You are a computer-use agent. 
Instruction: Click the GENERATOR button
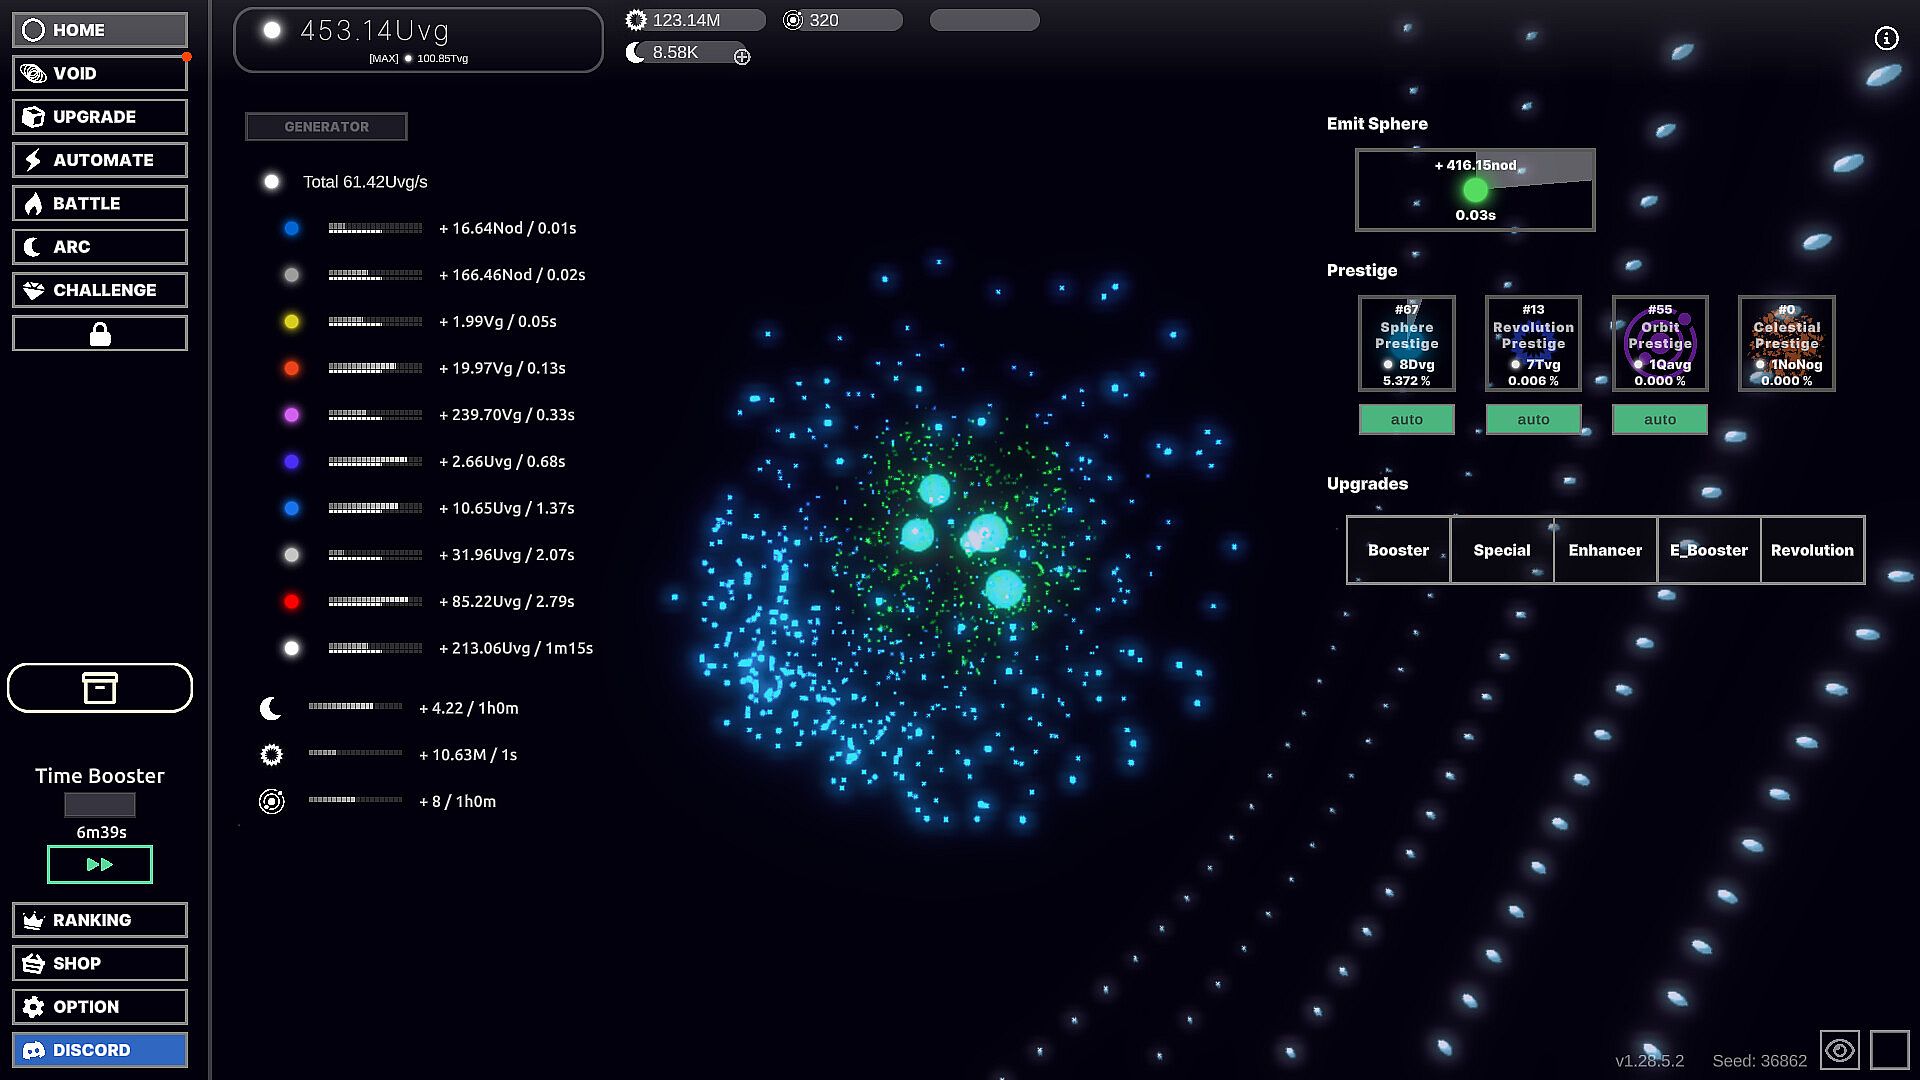point(326,127)
